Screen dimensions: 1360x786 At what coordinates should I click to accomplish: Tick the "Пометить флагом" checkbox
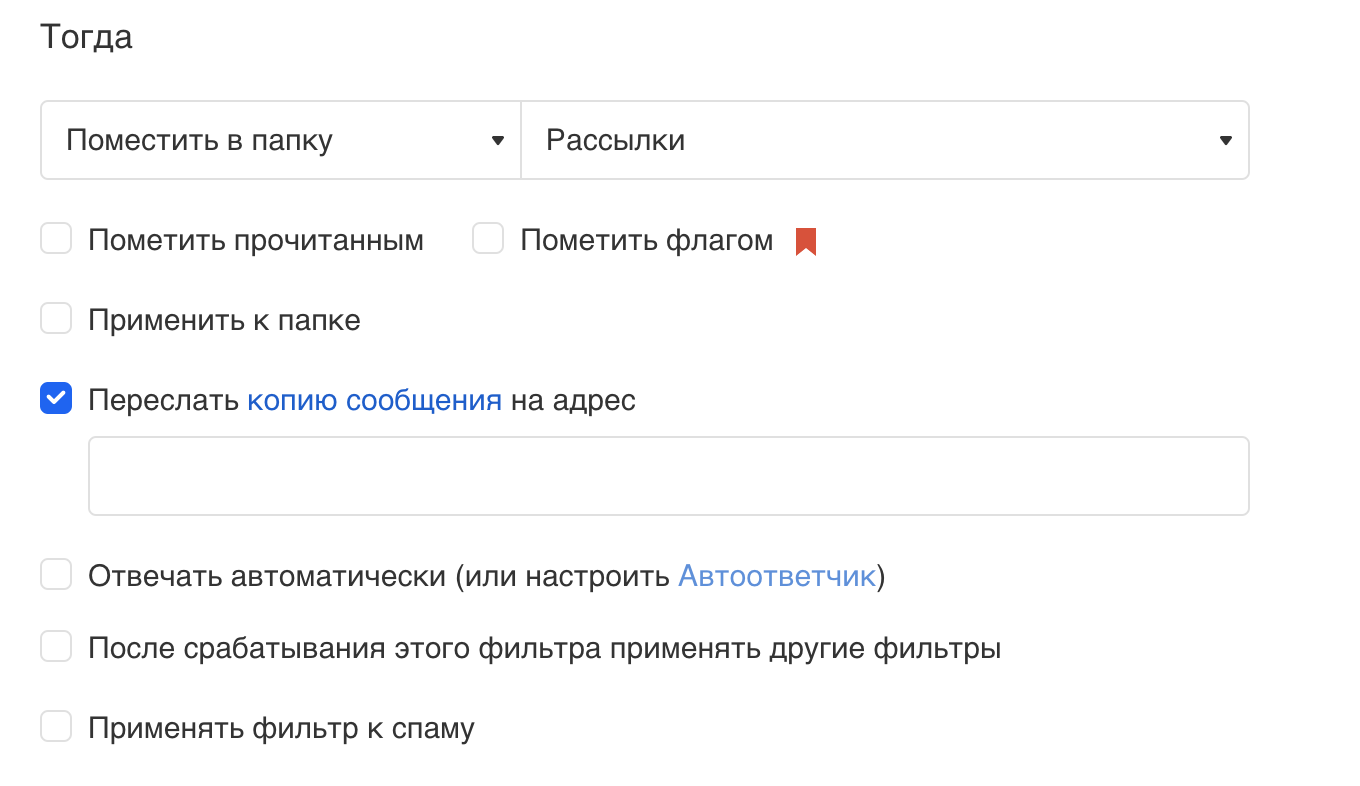click(x=488, y=240)
